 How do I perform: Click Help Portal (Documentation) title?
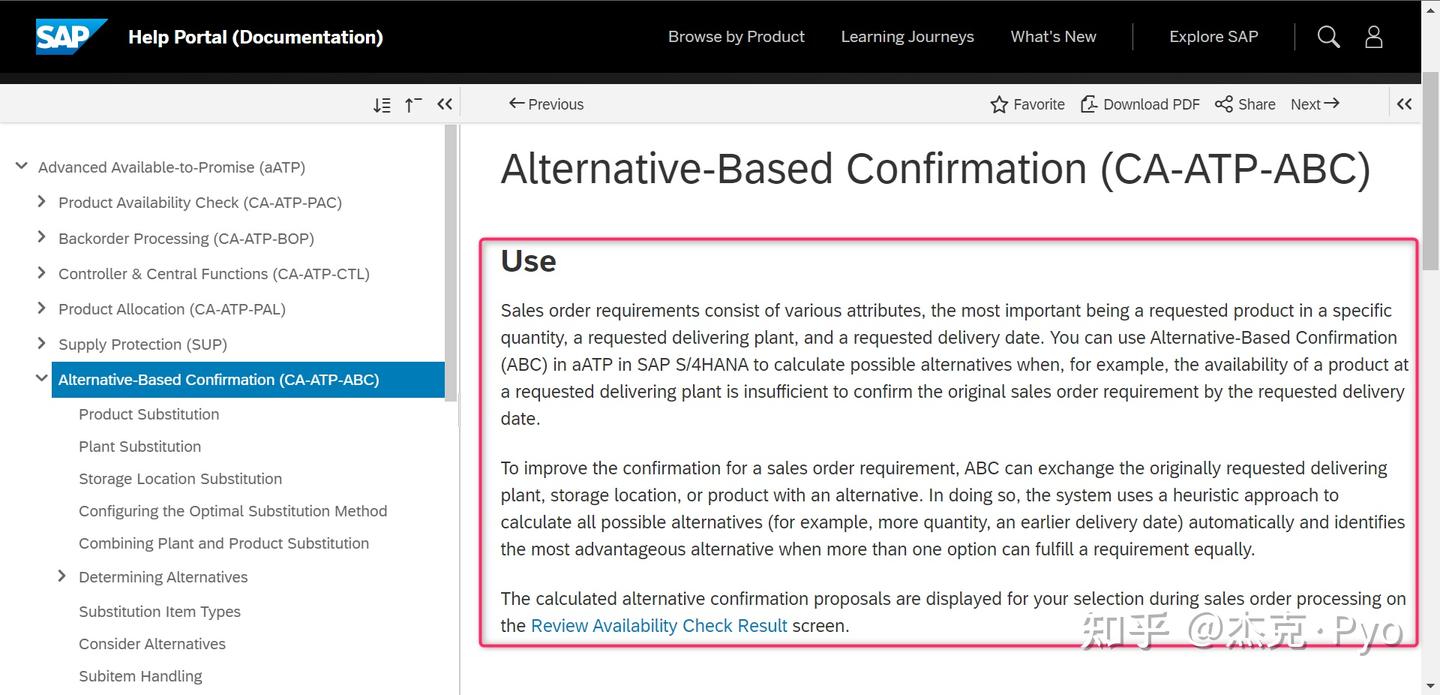[x=255, y=37]
